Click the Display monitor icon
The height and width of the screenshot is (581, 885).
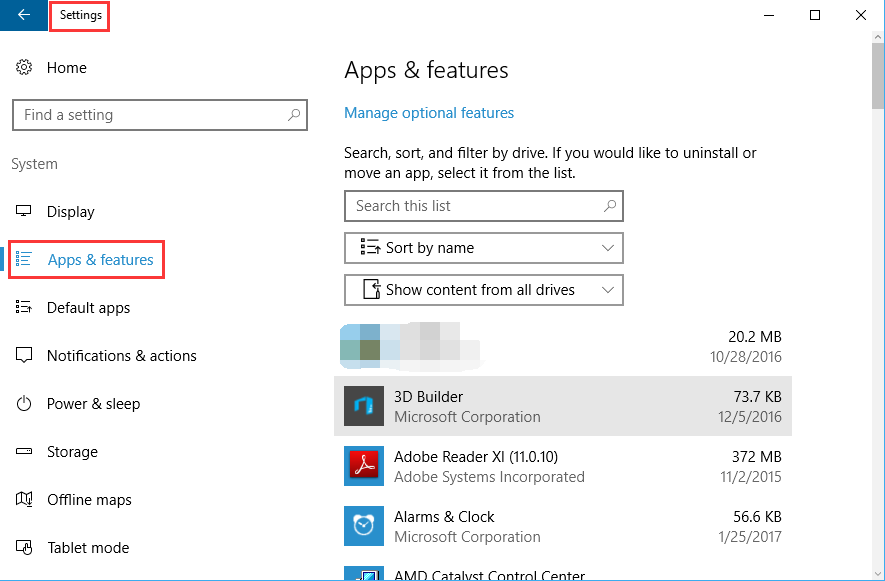click(x=24, y=211)
